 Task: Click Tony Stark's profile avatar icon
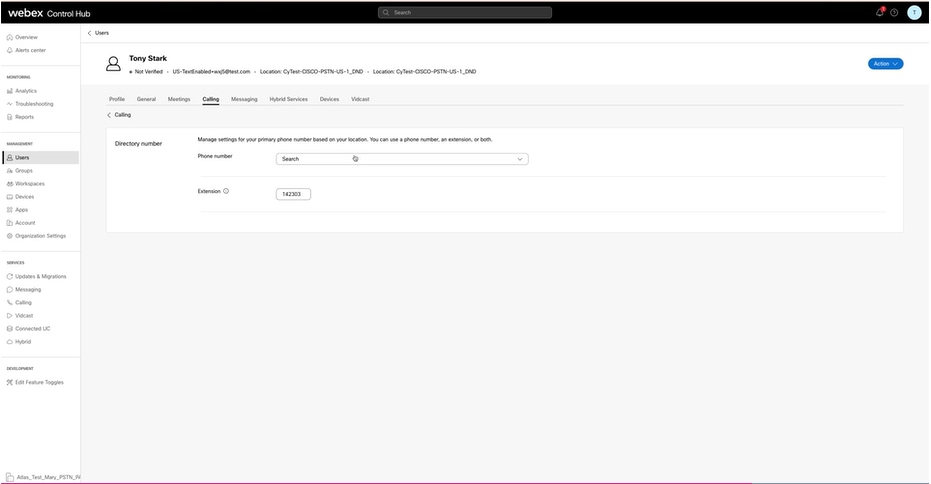[113, 64]
